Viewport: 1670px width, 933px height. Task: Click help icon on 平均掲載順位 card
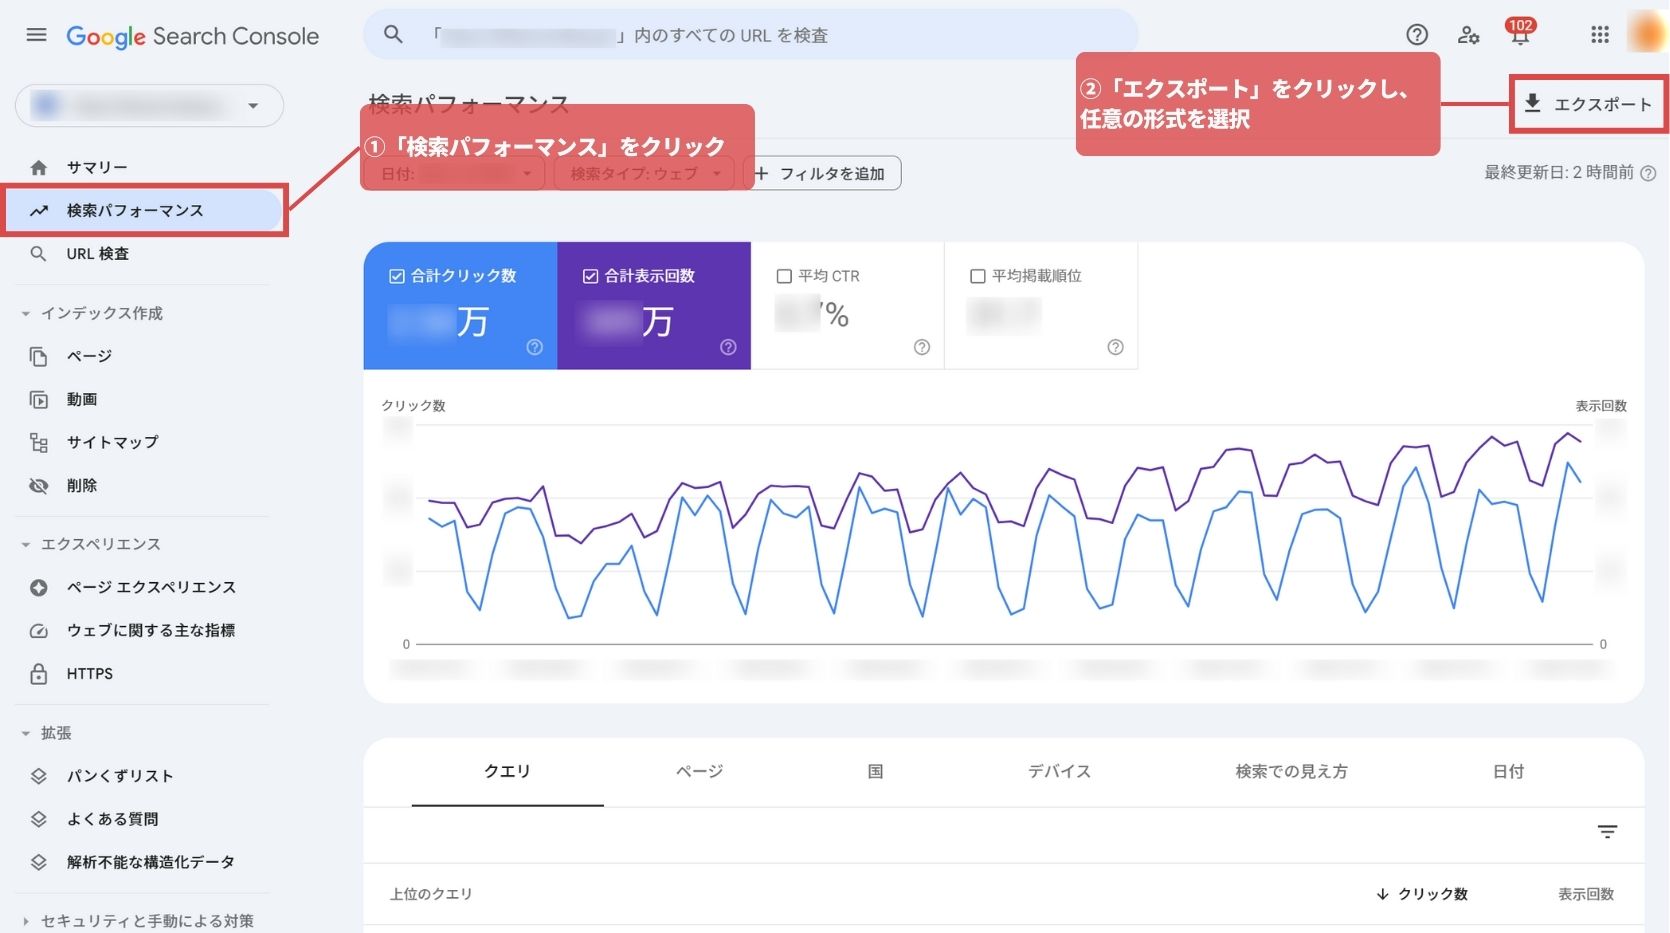click(x=1116, y=347)
